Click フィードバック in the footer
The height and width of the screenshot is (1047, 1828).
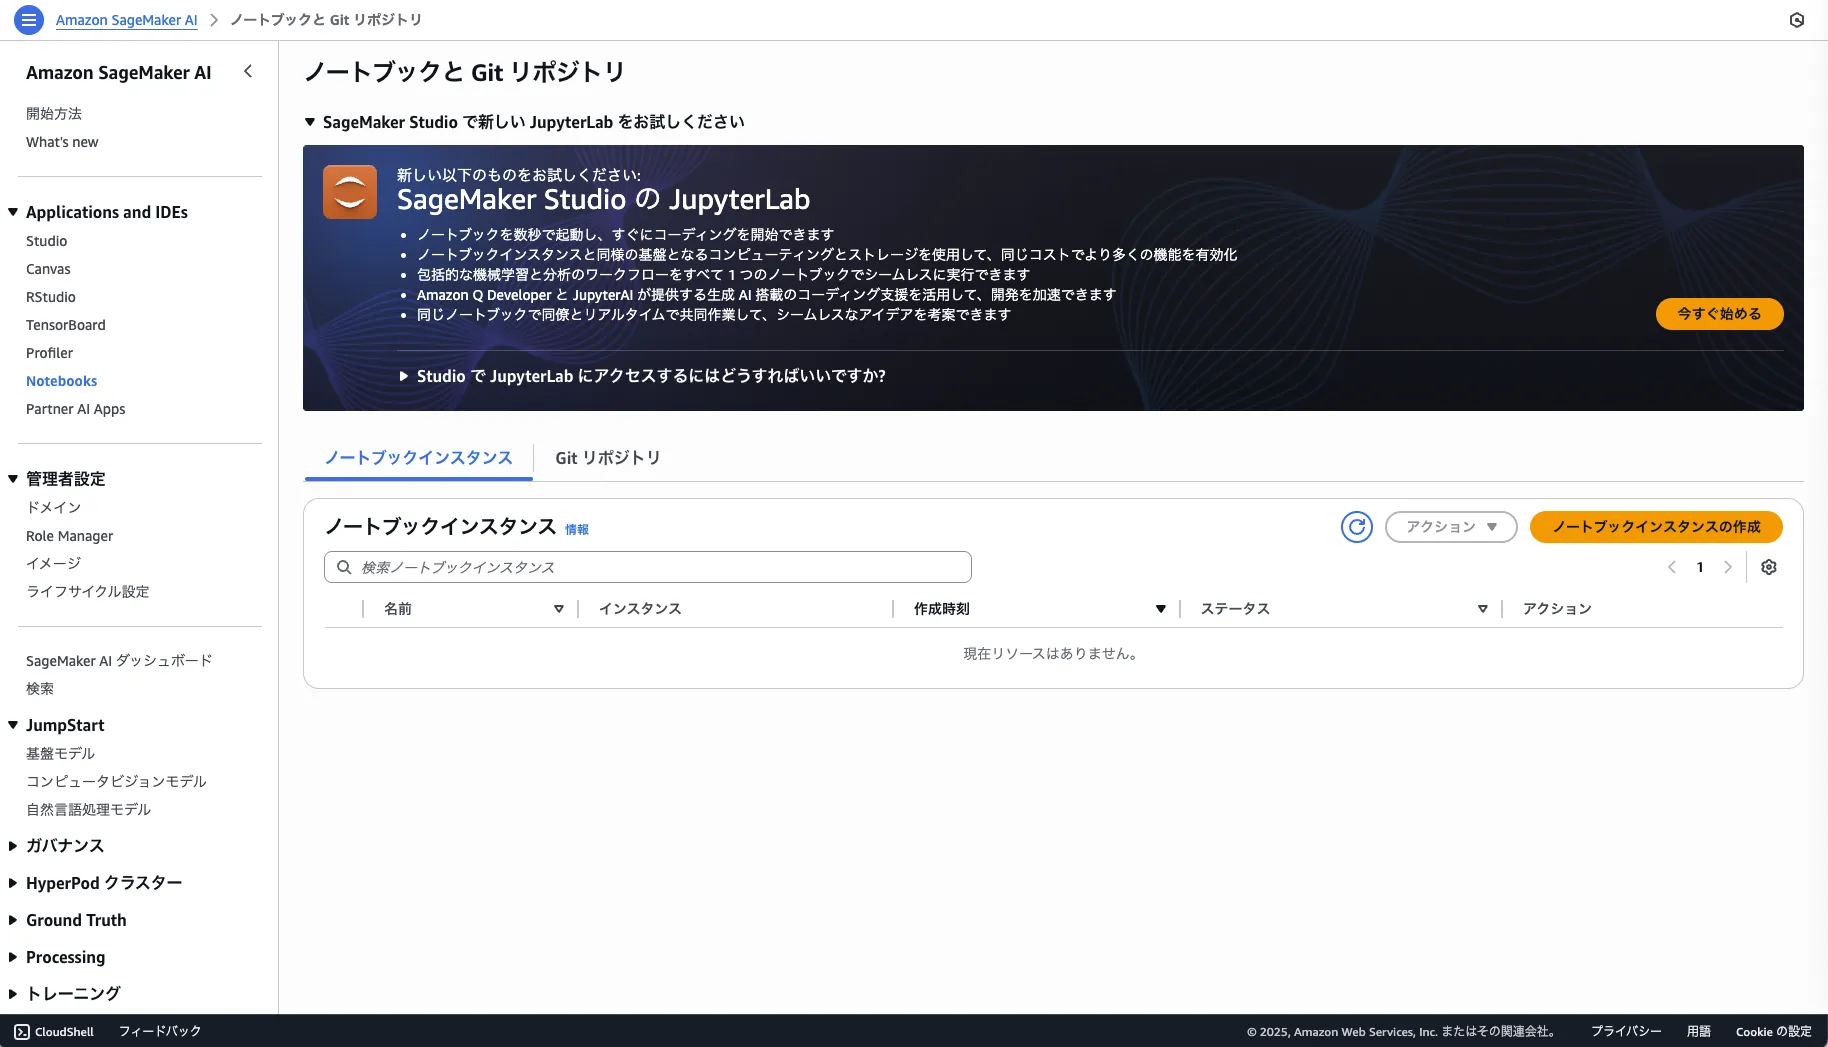[160, 1031]
